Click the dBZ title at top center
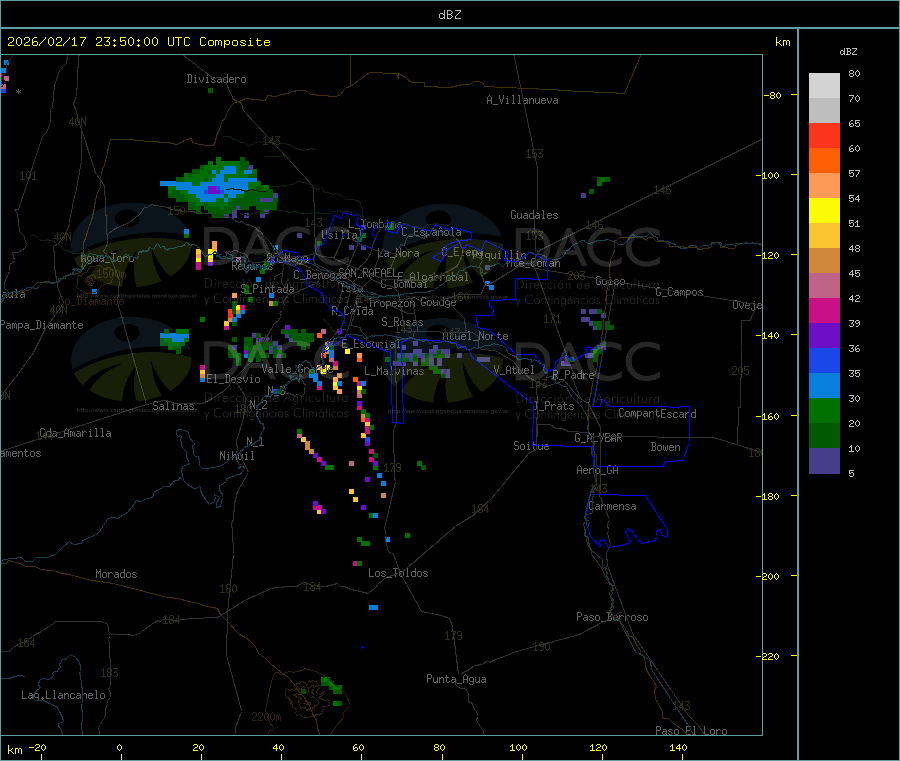The height and width of the screenshot is (761, 900). tap(449, 14)
